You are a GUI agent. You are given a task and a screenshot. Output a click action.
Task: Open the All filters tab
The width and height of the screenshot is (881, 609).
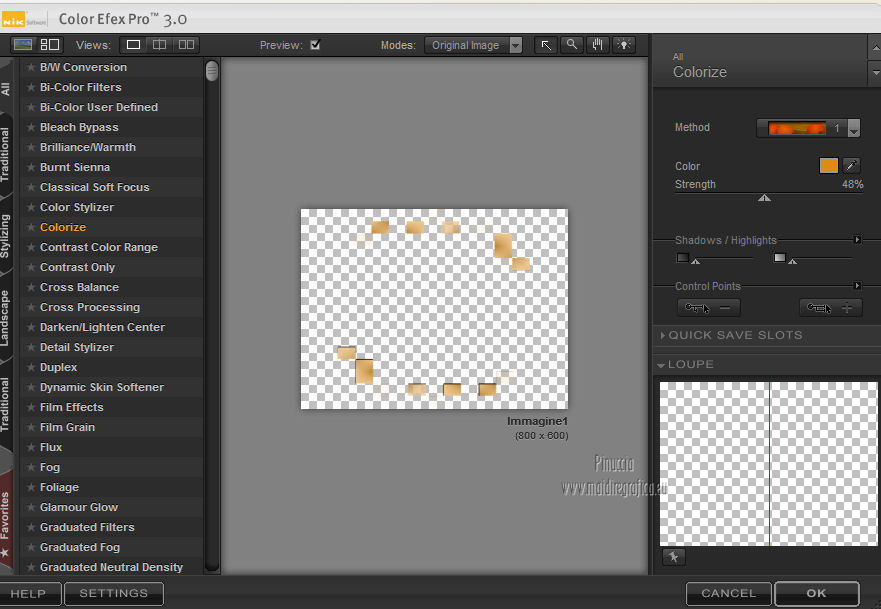(6, 88)
